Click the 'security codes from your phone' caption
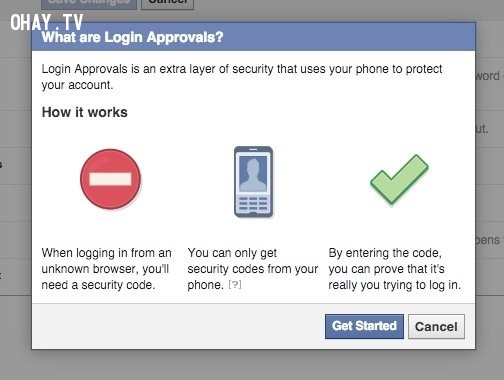The width and height of the screenshot is (504, 380). pyautogui.click(x=253, y=269)
